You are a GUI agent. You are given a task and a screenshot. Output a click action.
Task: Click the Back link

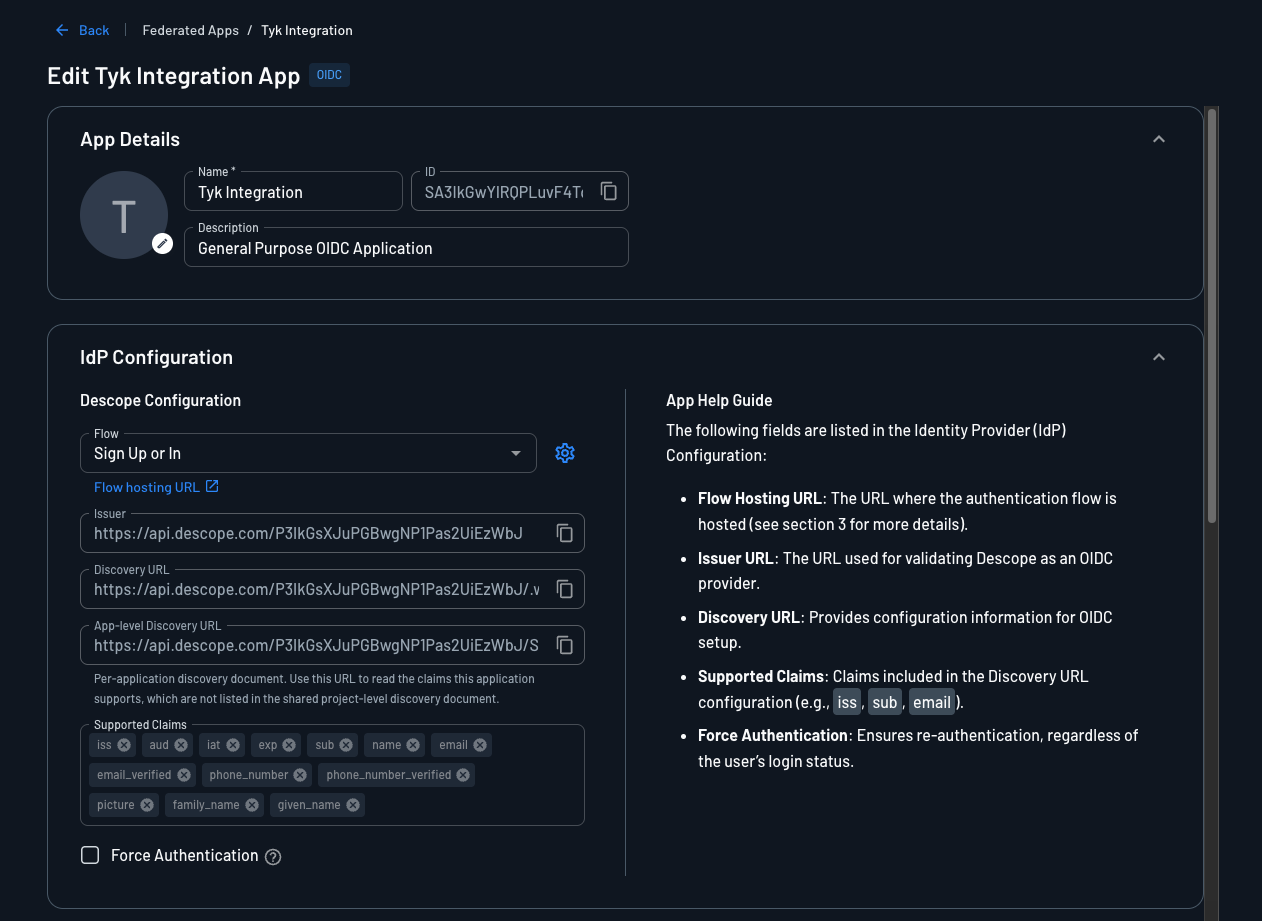94,30
